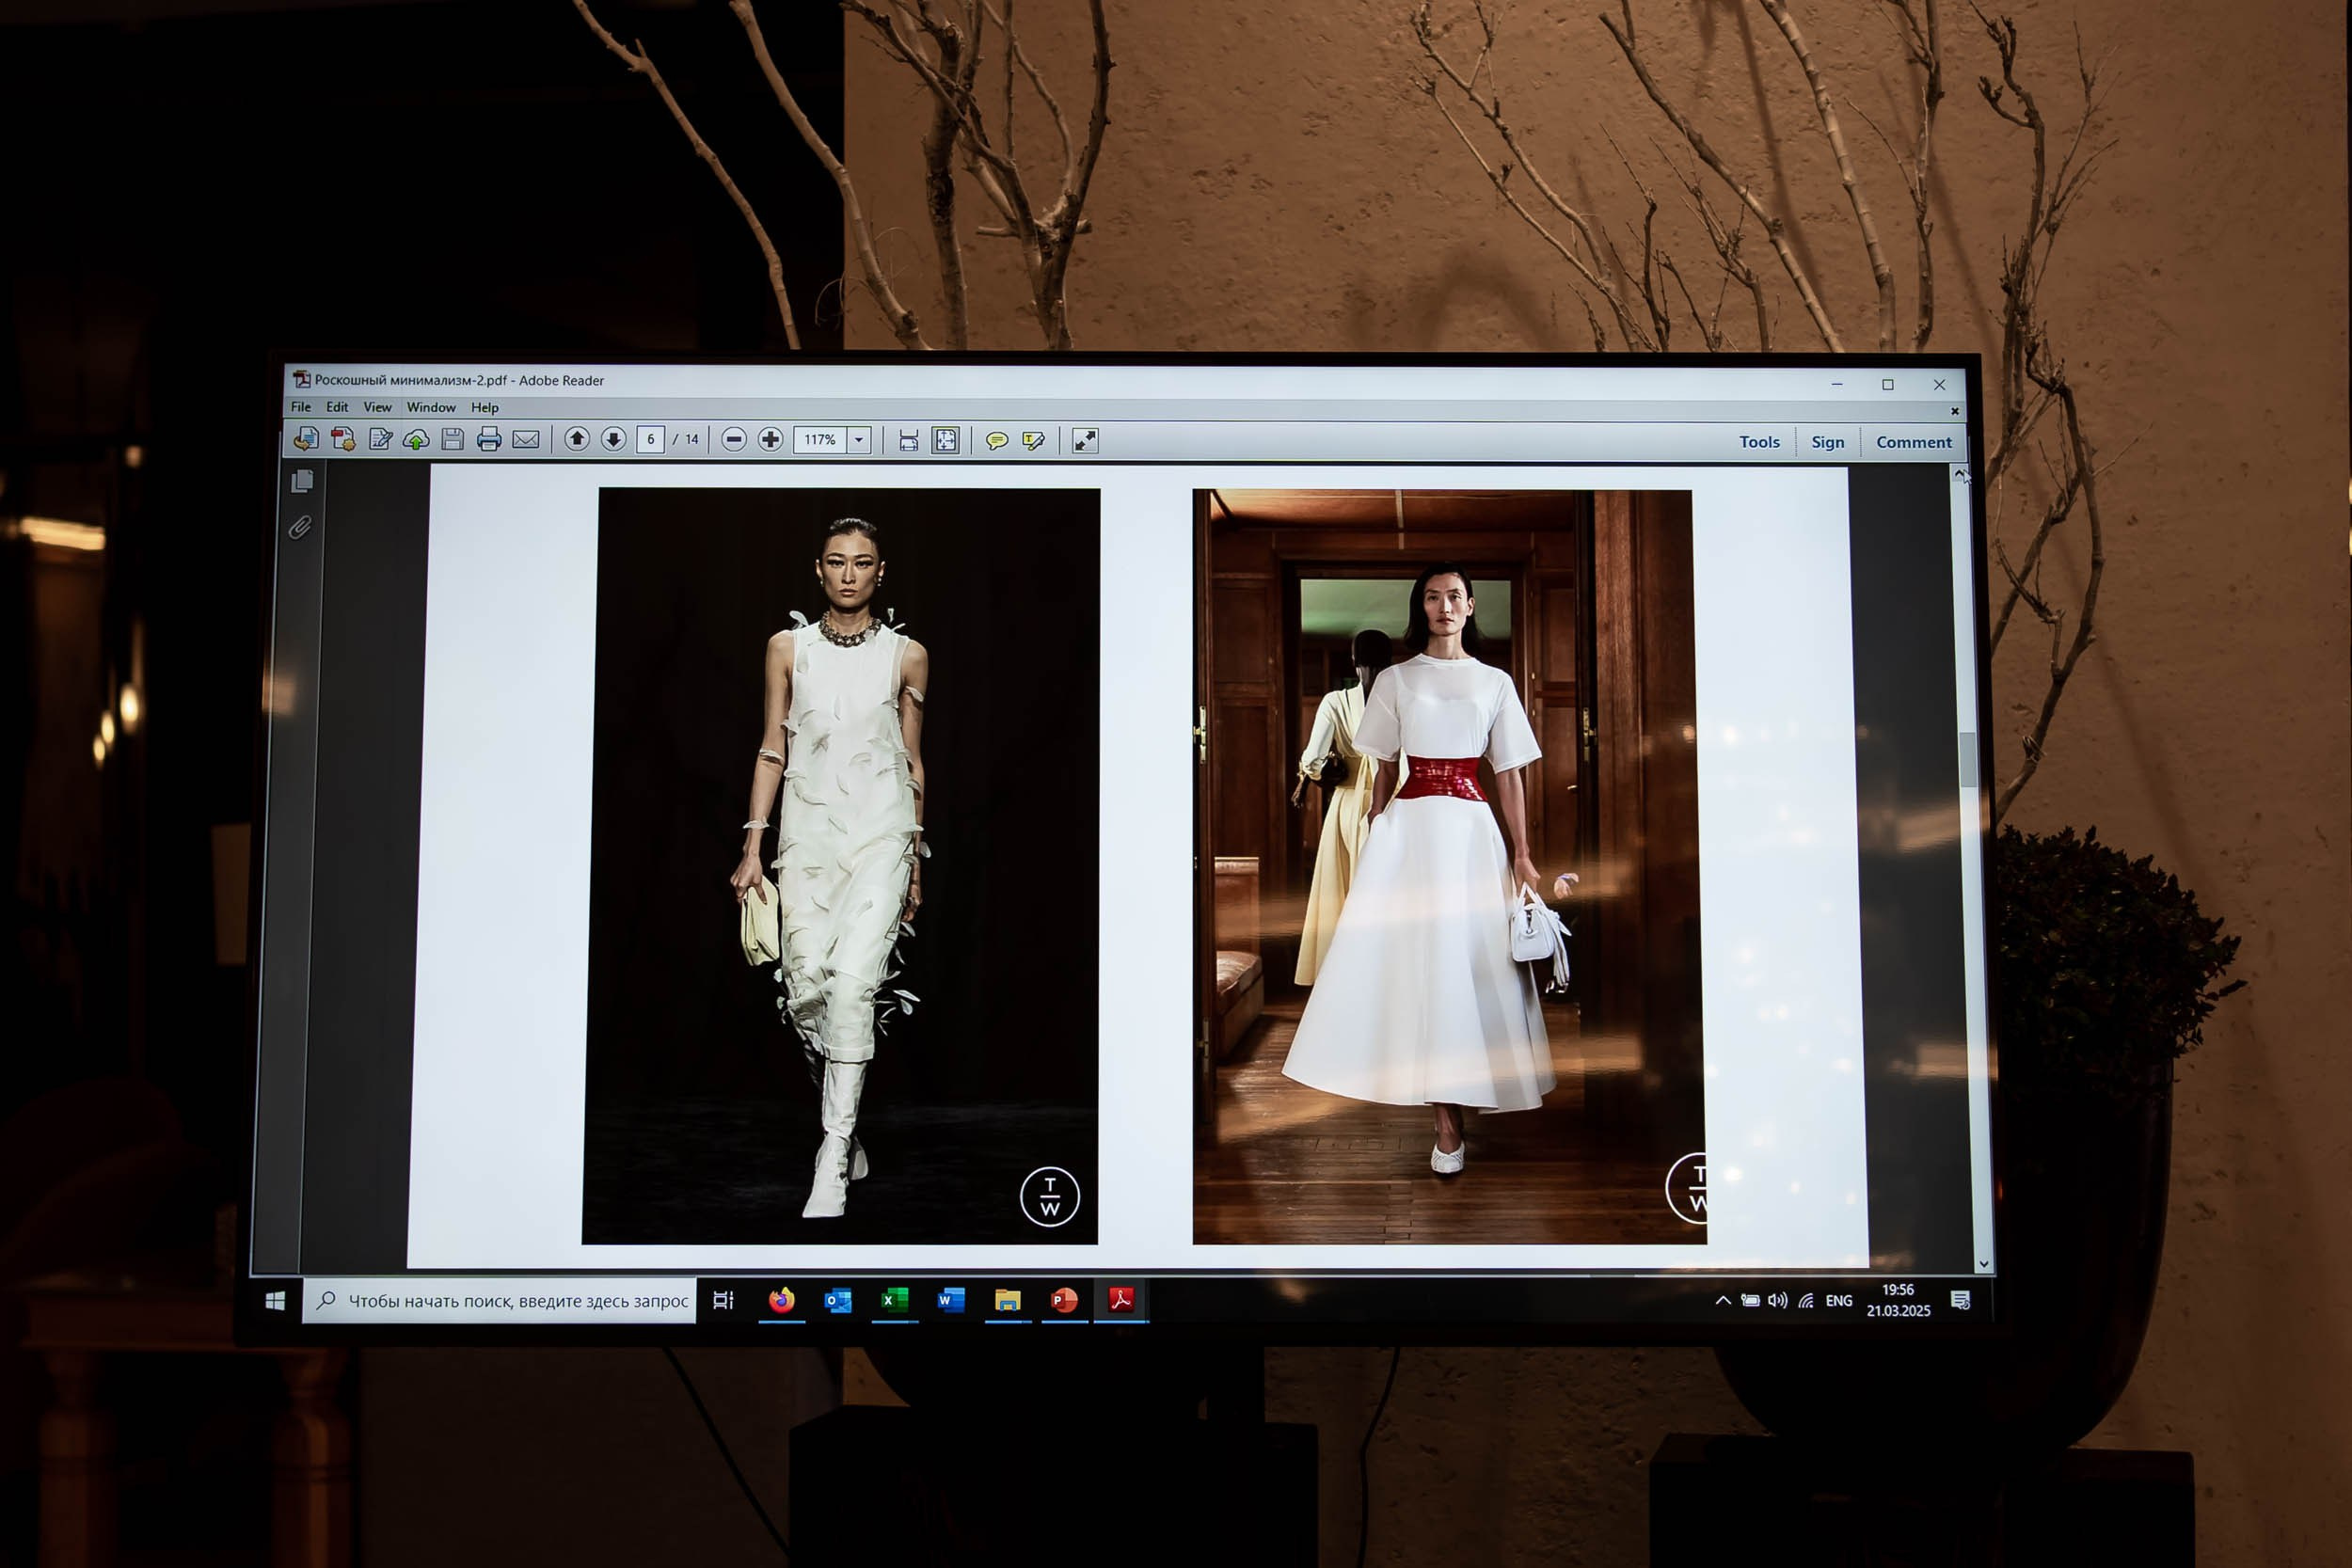This screenshot has height=1568, width=2352.
Task: Select the Highlight text tool
Action: tap(1033, 441)
